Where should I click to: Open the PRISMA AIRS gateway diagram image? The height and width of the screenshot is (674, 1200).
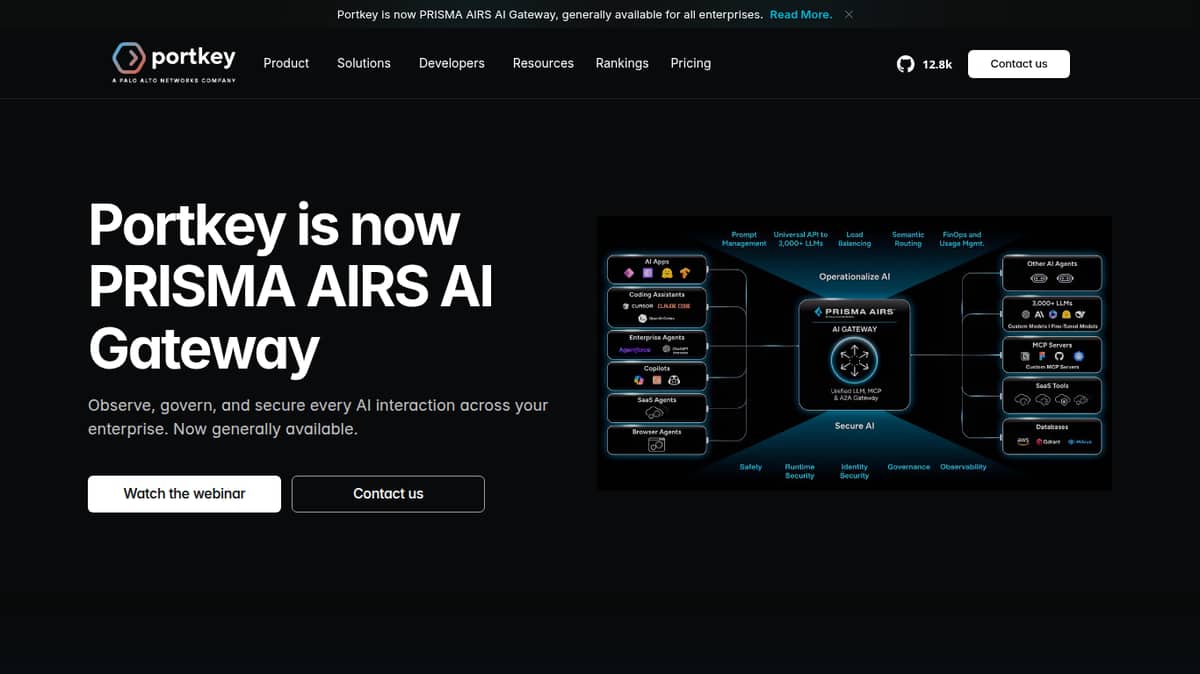click(854, 353)
